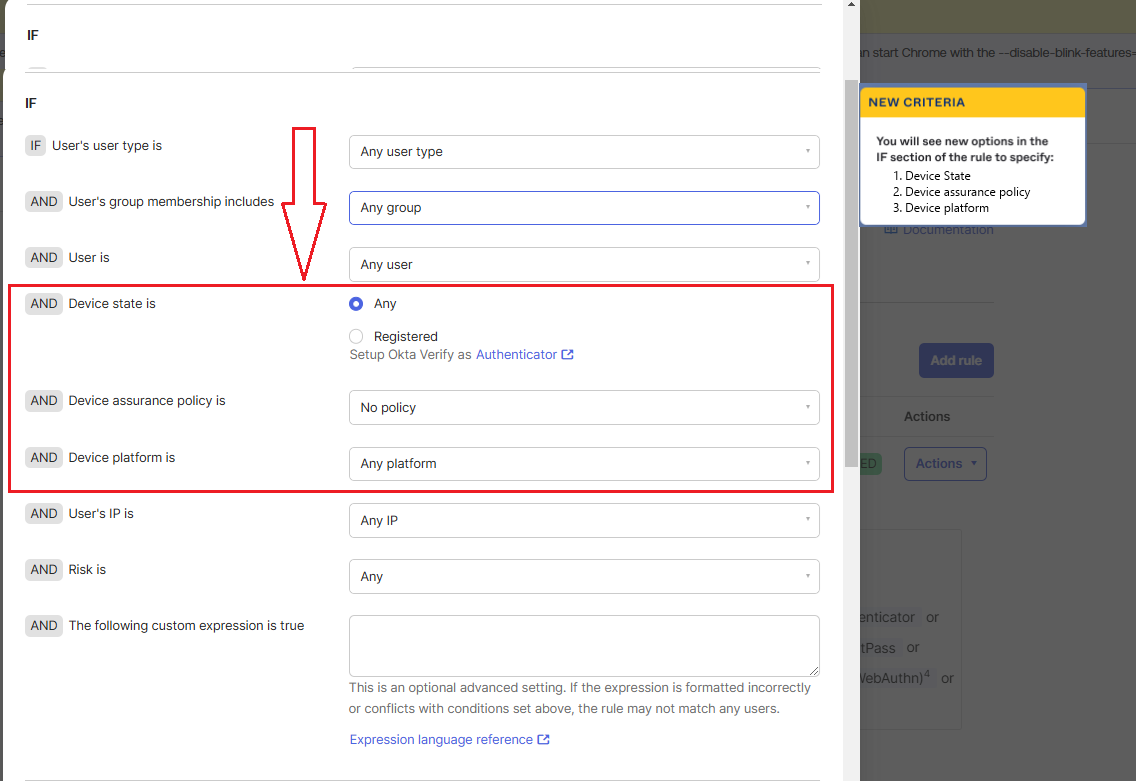Select the 'Registered' device state option
Screen dimensions: 1136x781
coord(356,337)
